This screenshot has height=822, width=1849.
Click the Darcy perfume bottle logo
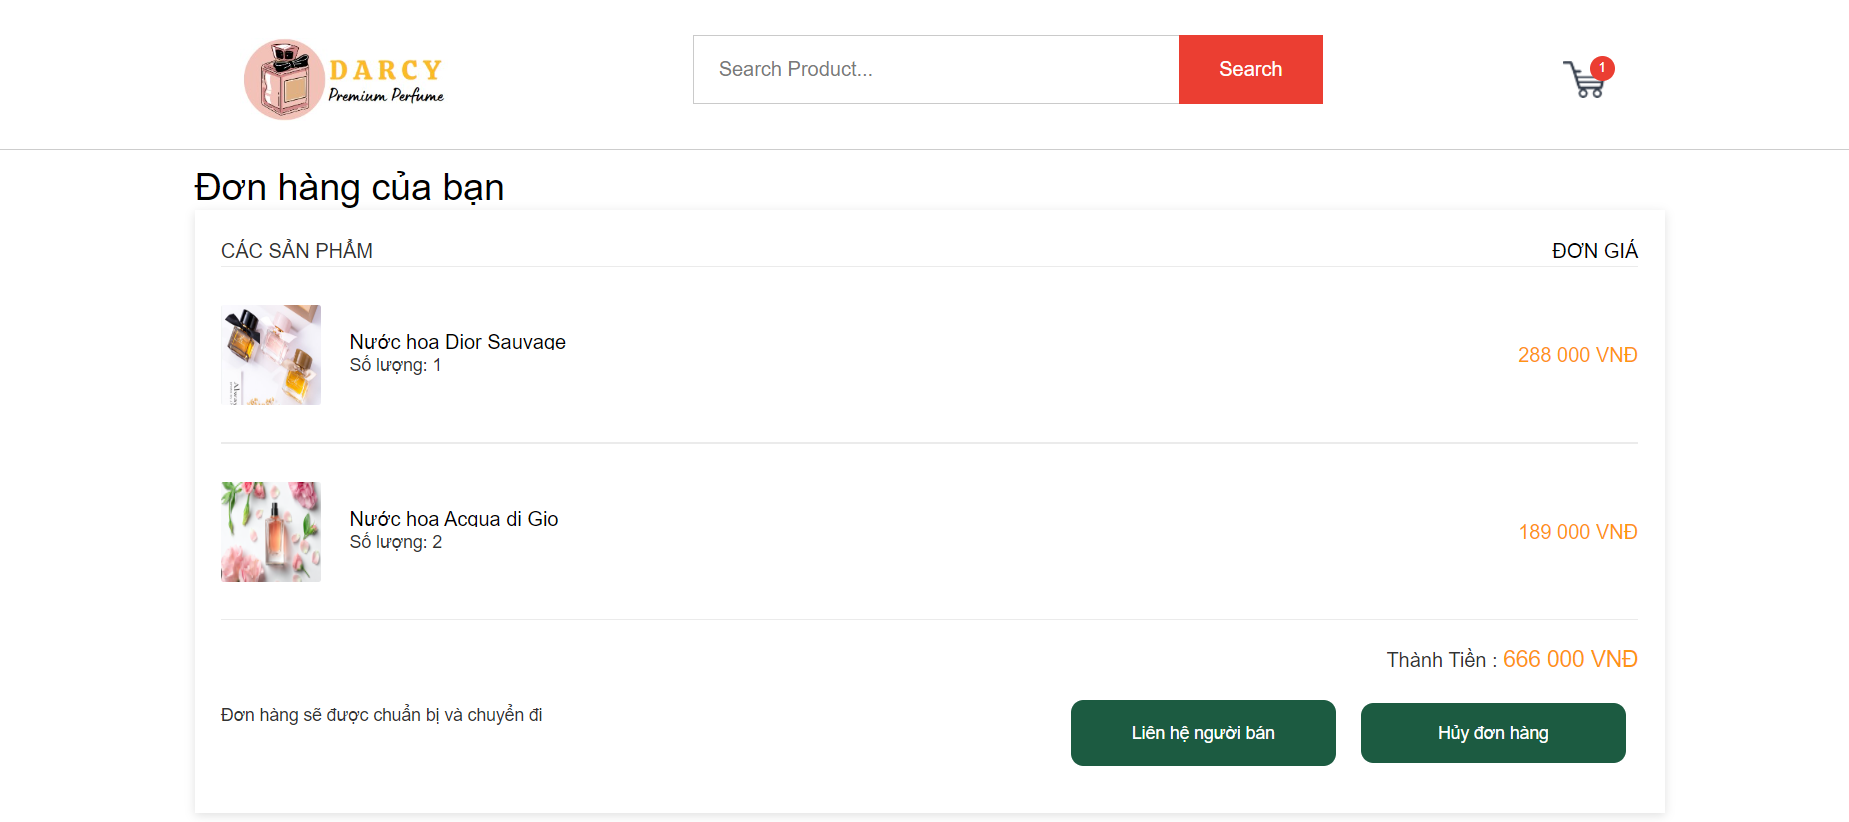point(284,80)
